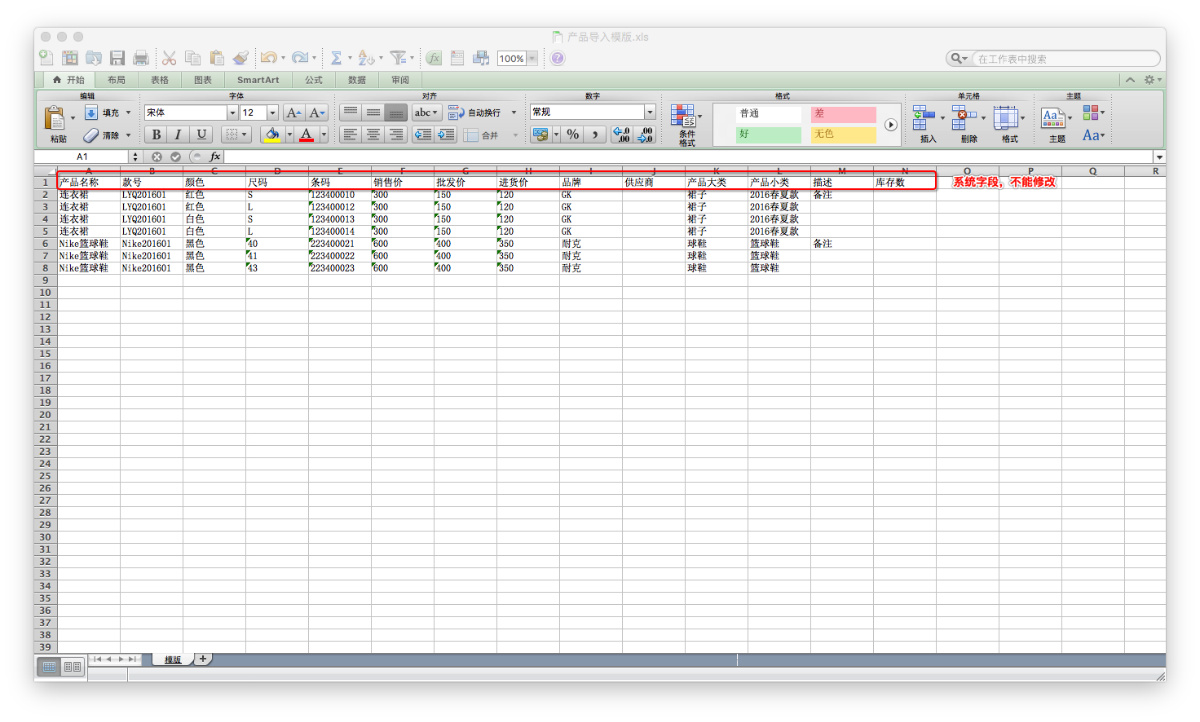
Task: Click the Paste clipboard icon
Action: click(55, 118)
